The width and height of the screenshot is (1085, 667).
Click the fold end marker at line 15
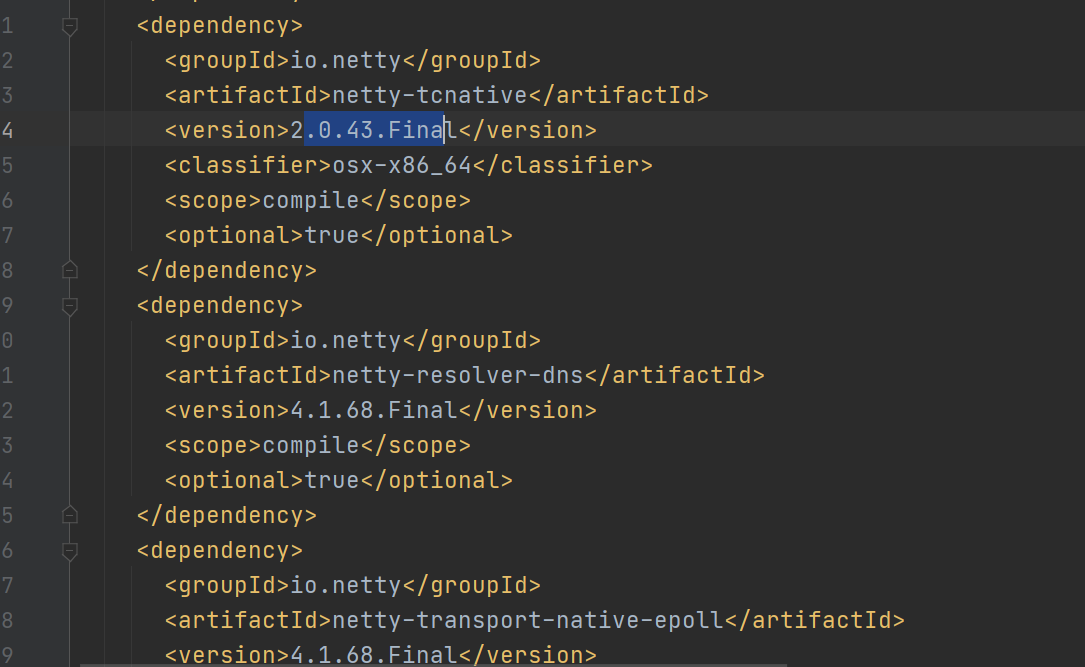click(70, 514)
